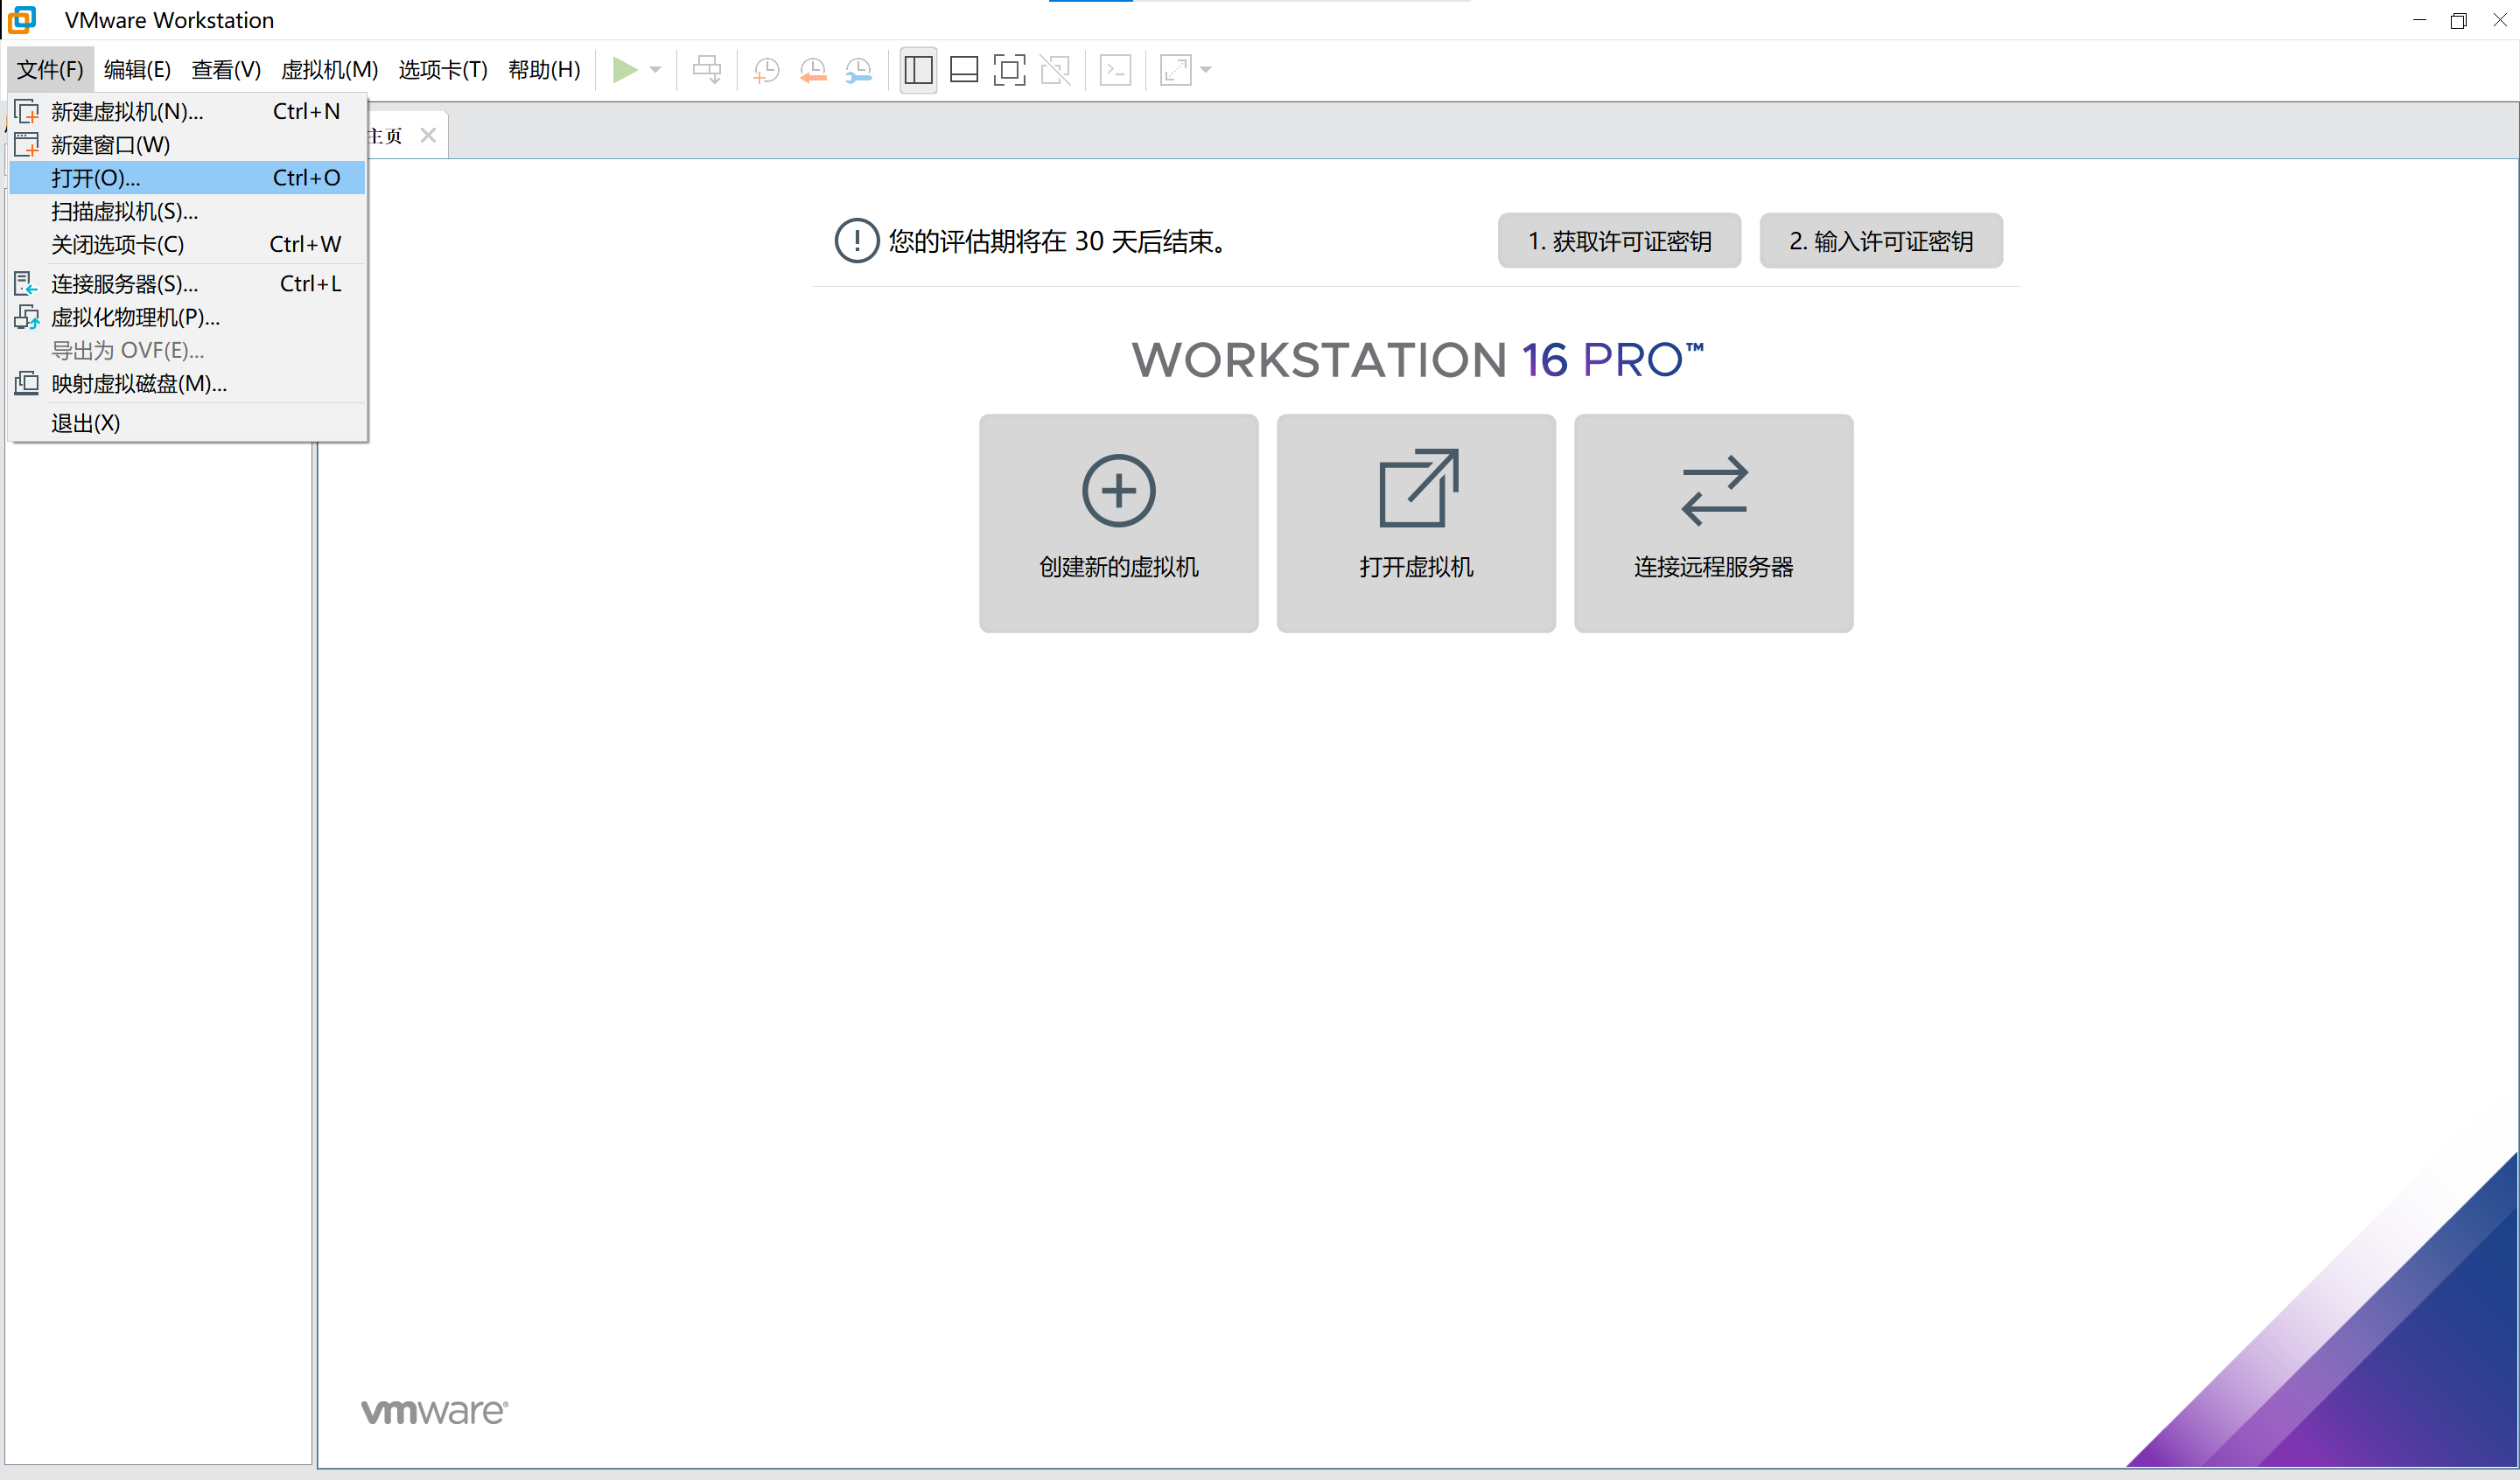Click the map virtual disk icon
The height and width of the screenshot is (1480, 2520).
(27, 384)
